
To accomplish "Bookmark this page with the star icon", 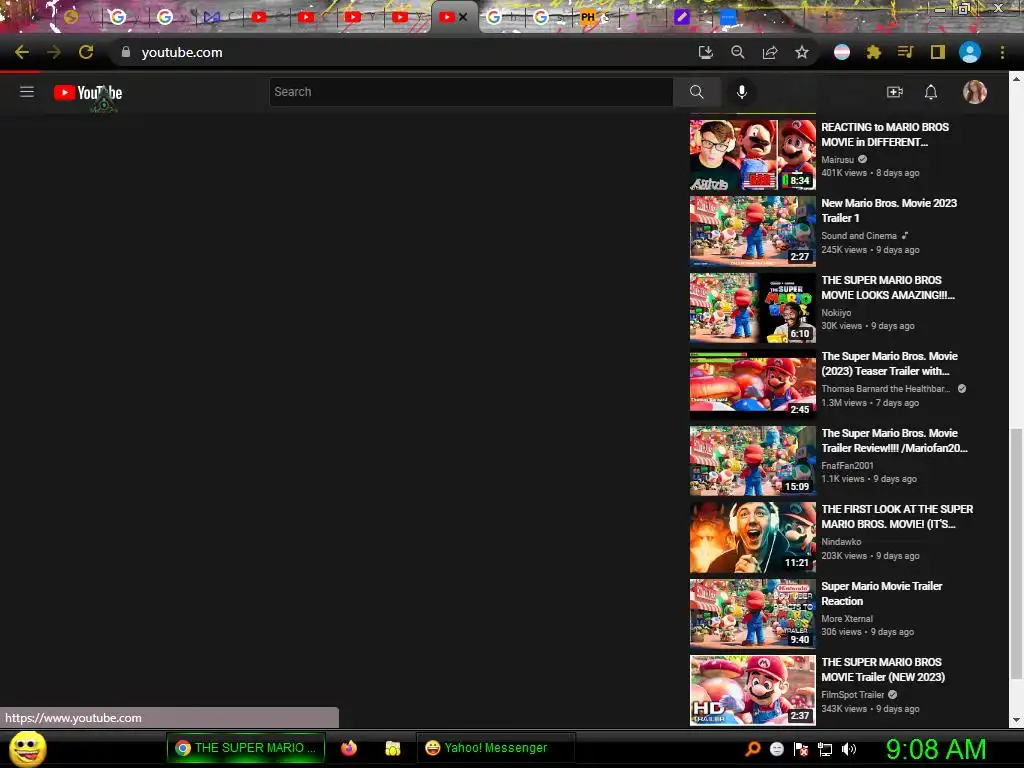I will (802, 52).
